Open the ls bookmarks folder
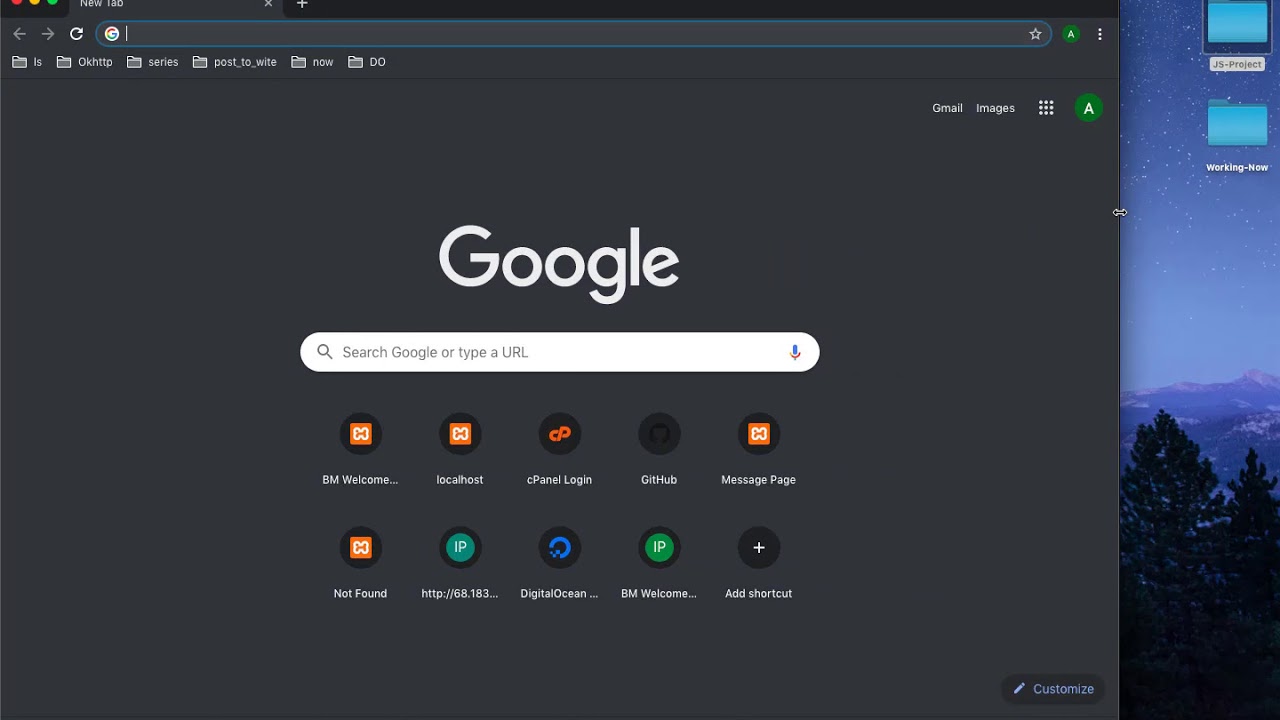This screenshot has width=1280, height=720. (x=28, y=62)
